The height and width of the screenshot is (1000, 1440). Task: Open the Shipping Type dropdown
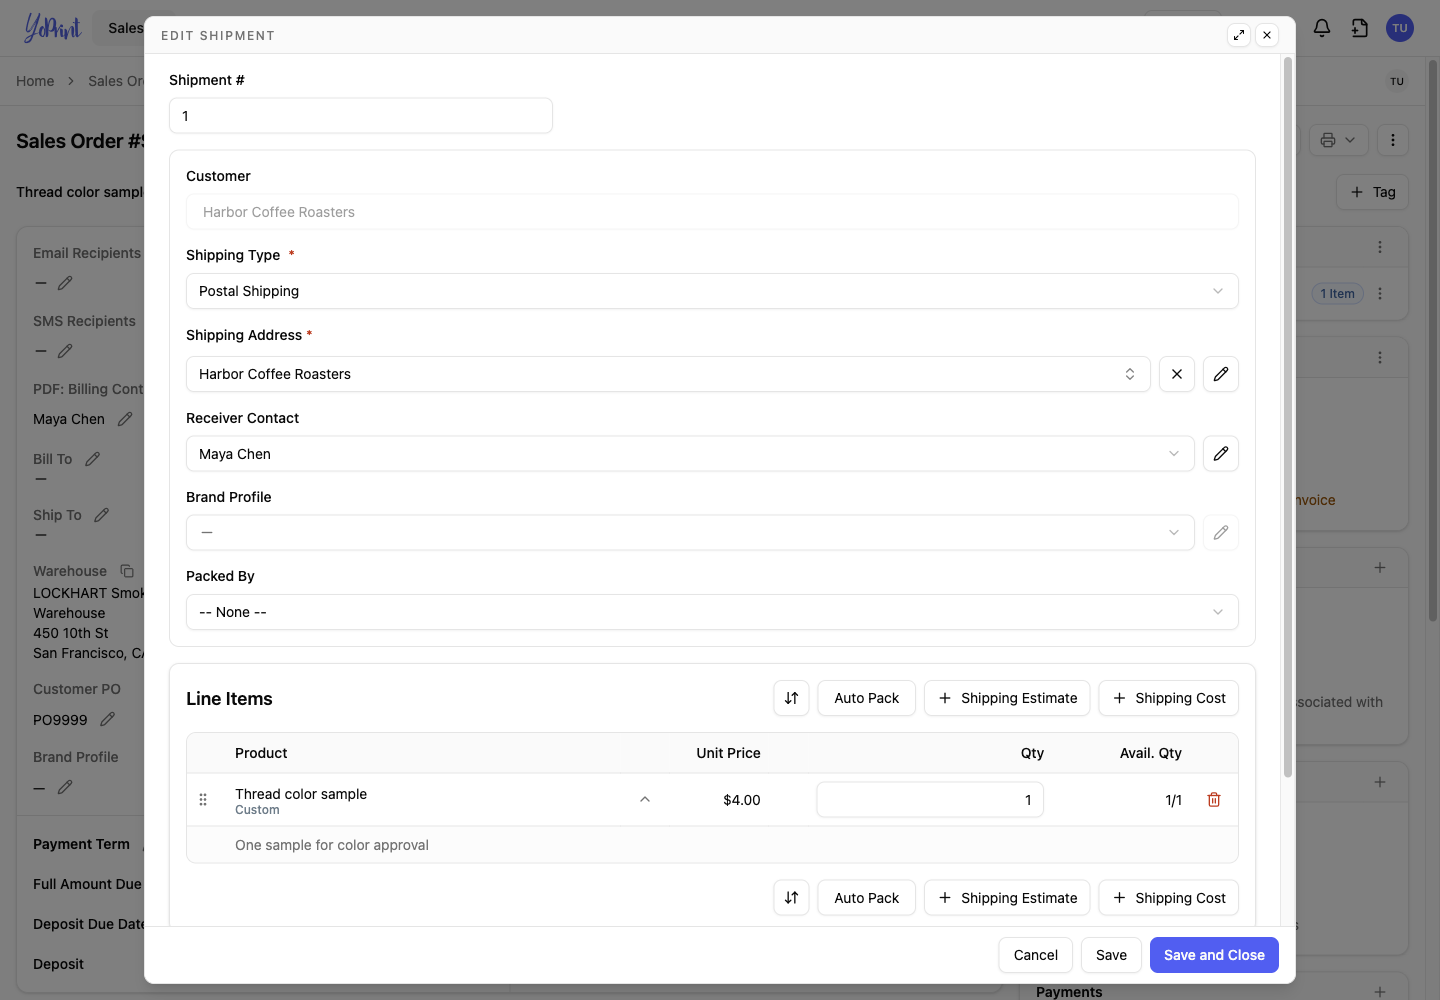(712, 291)
